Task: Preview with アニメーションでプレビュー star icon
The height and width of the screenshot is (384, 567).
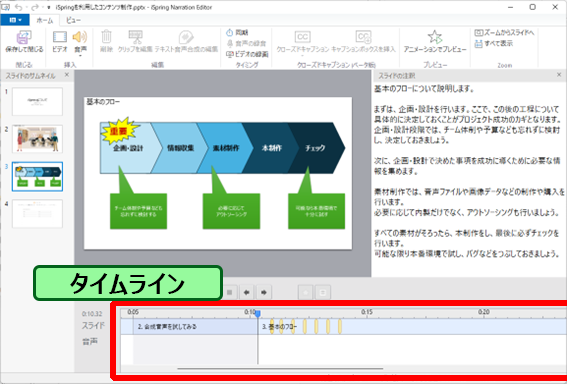Action: [435, 42]
